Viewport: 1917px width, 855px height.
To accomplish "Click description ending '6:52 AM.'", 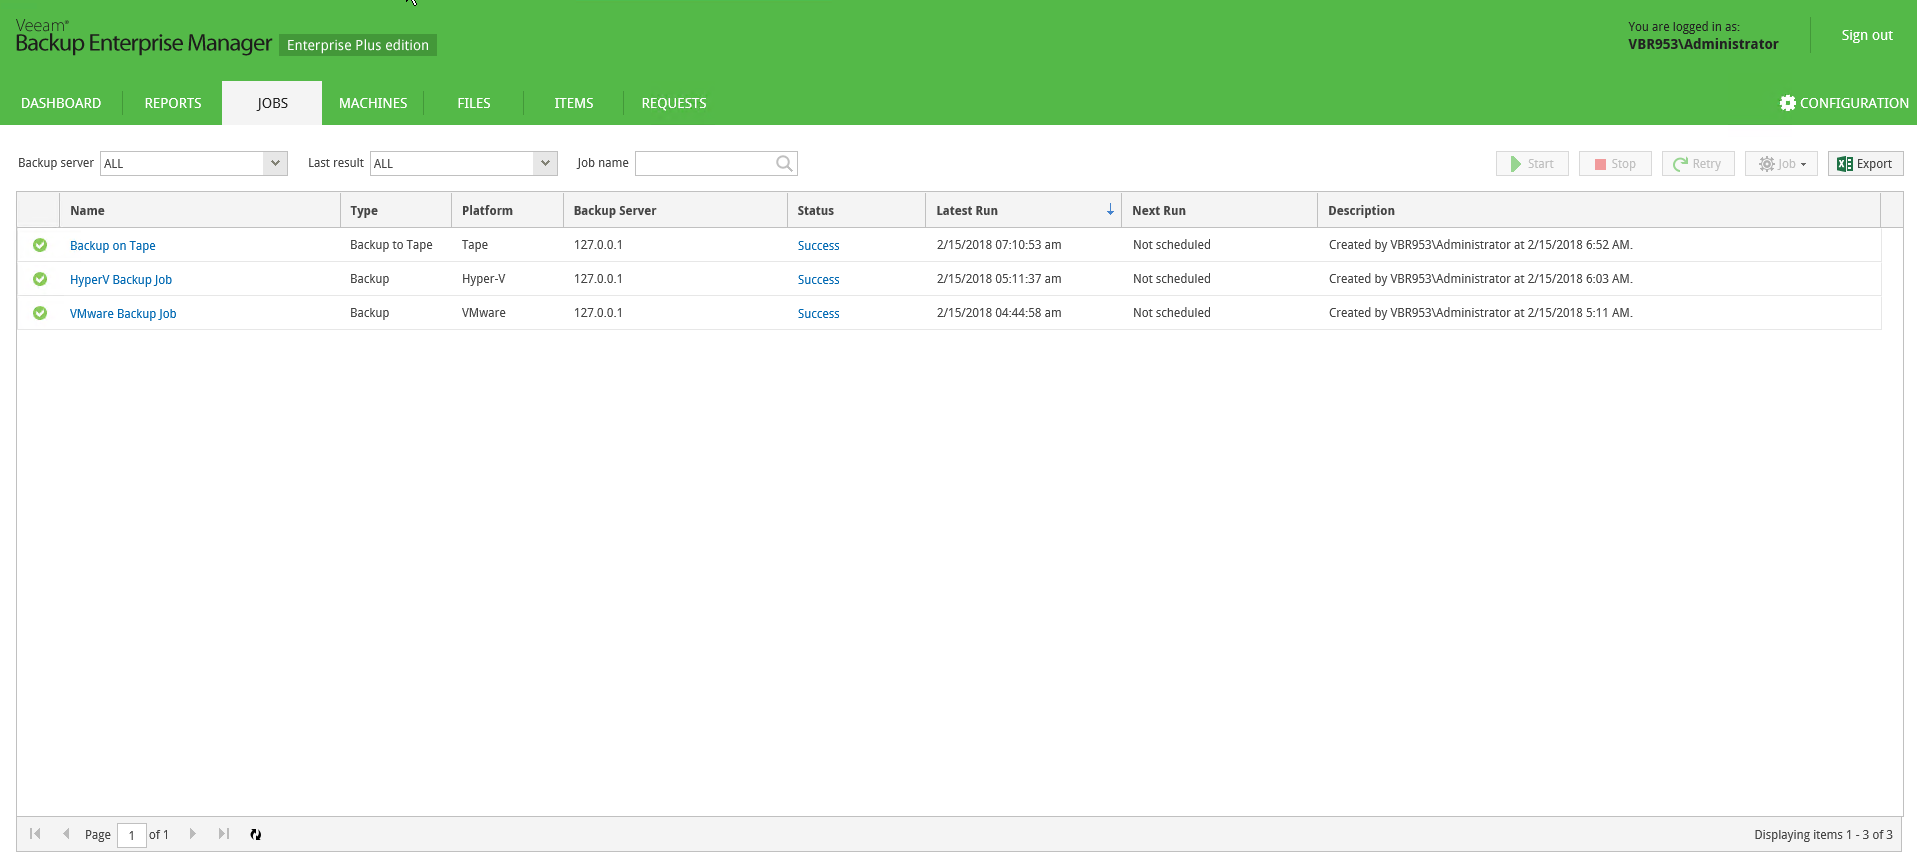I will pyautogui.click(x=1481, y=245).
